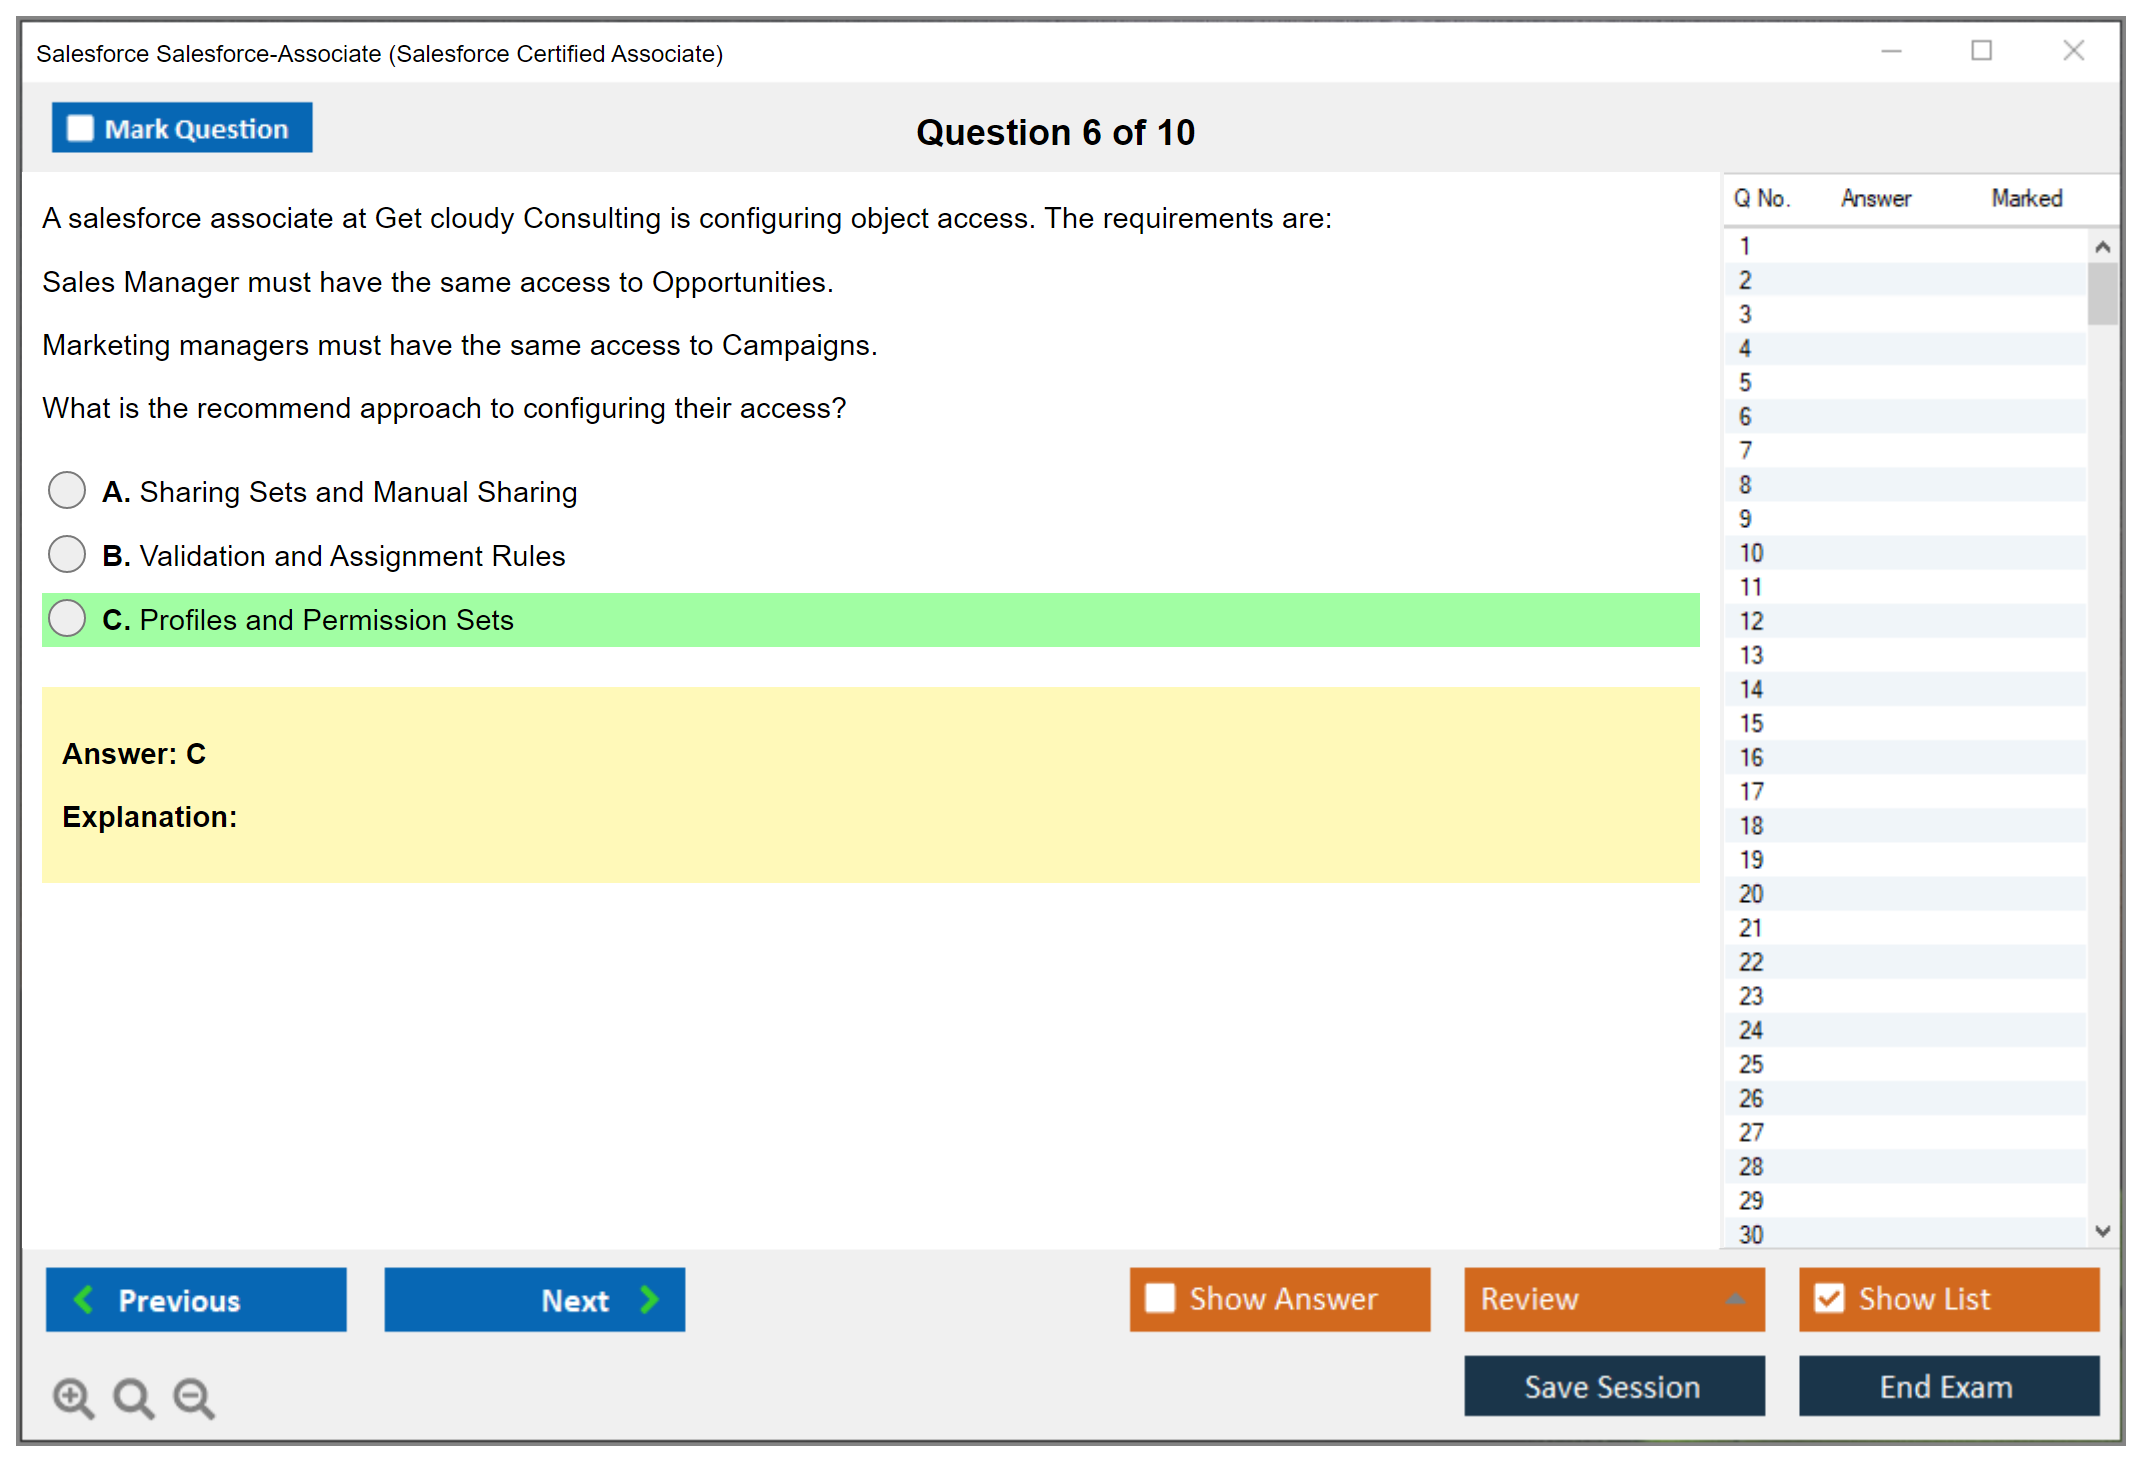Uncheck the Show List checkbox
The image size is (2150, 1470).
(1829, 1298)
